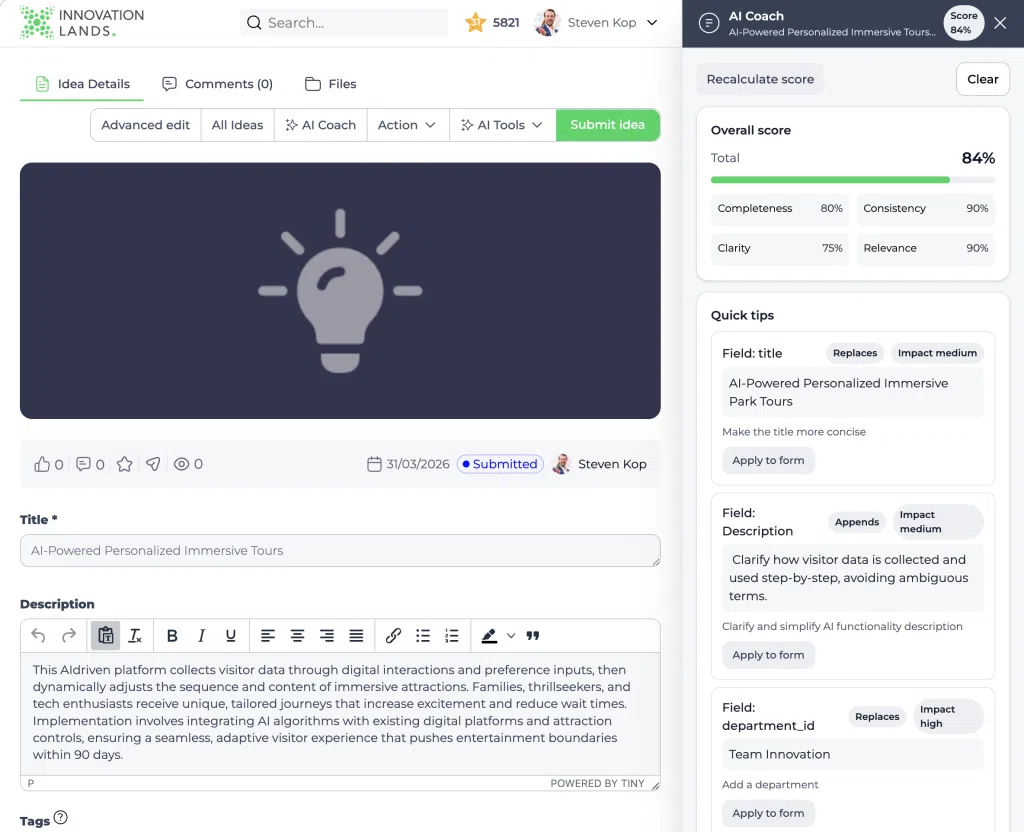Click the star favorite icon

[x=125, y=464]
